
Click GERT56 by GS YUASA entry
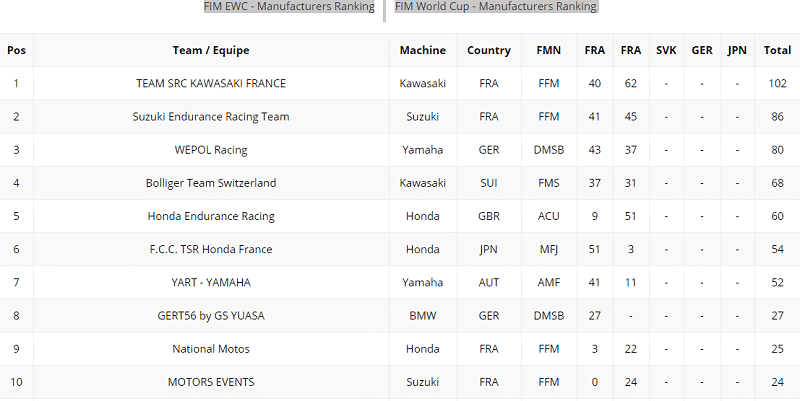[x=211, y=316]
